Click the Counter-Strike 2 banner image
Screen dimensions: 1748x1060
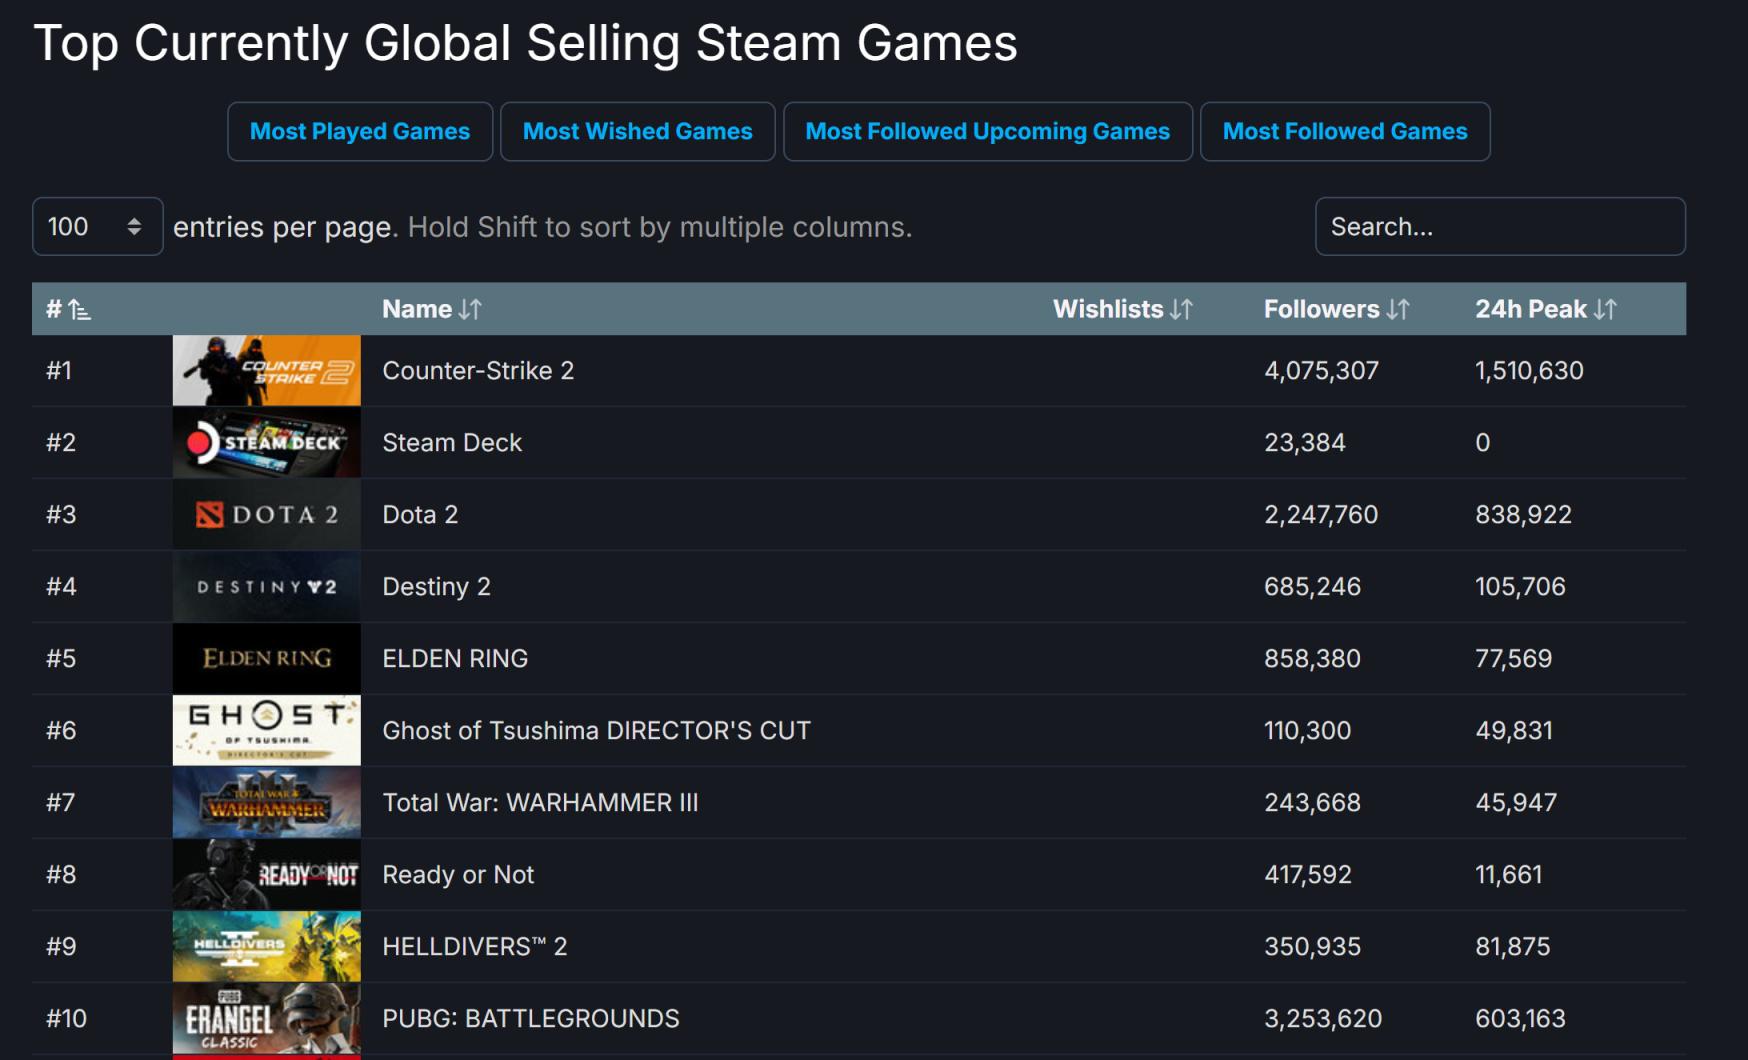266,370
